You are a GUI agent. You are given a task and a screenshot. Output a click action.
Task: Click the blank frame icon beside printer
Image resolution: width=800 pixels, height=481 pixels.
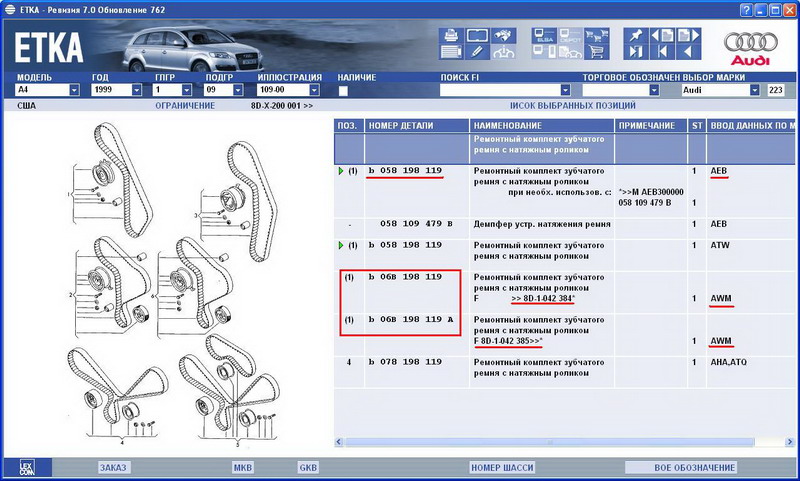pyautogui.click(x=478, y=36)
